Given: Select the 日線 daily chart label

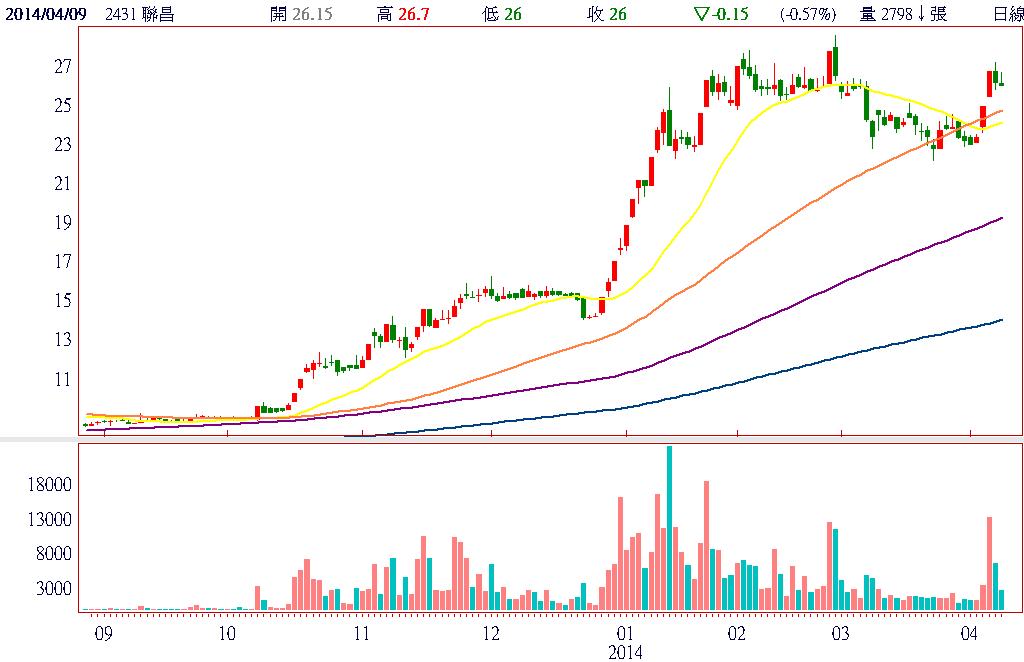Looking at the screenshot, I should [x=1007, y=14].
